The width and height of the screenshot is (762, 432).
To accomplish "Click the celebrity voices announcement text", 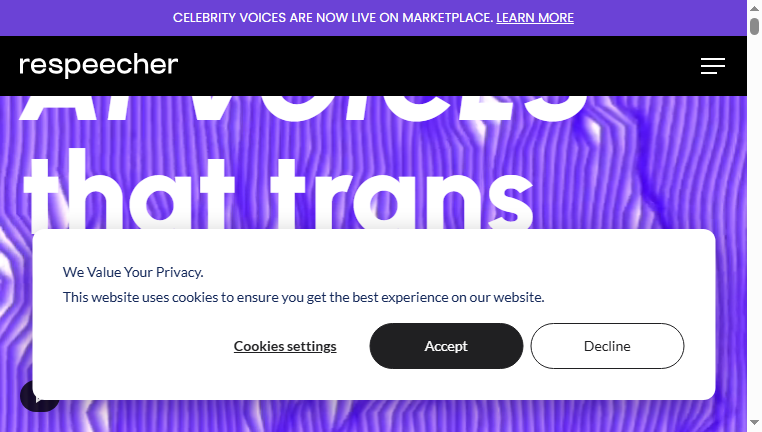I will point(333,18).
